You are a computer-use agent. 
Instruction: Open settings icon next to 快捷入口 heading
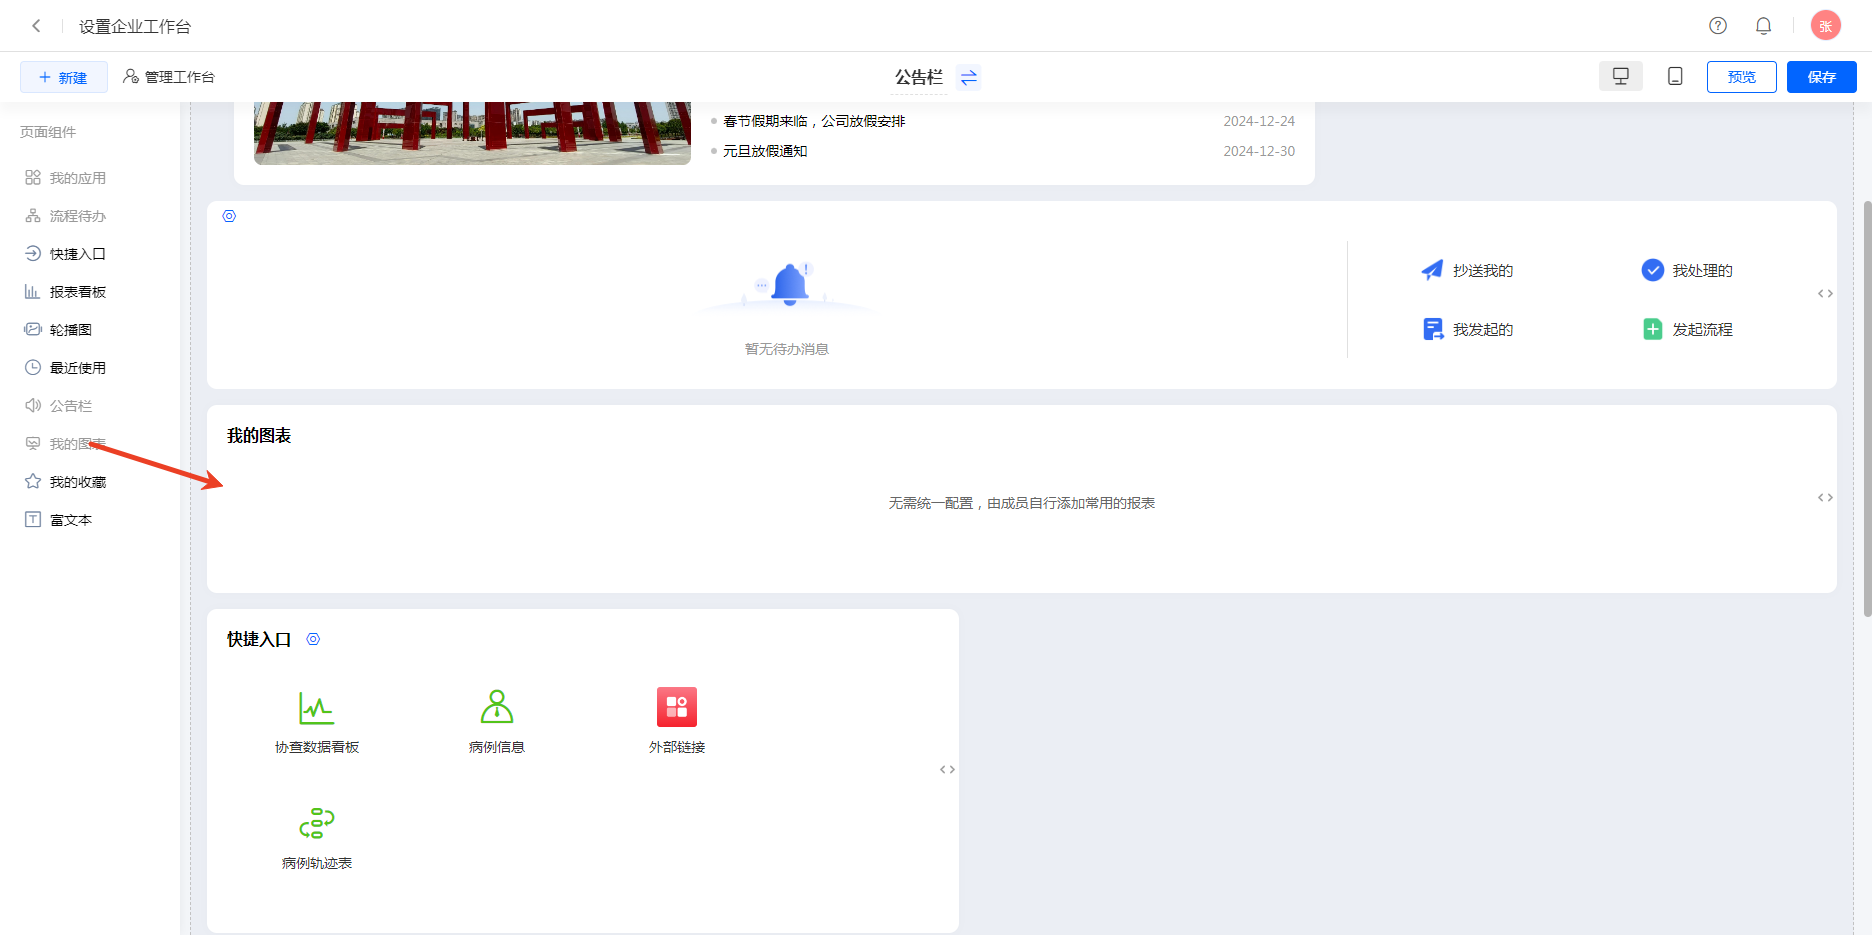point(313,639)
